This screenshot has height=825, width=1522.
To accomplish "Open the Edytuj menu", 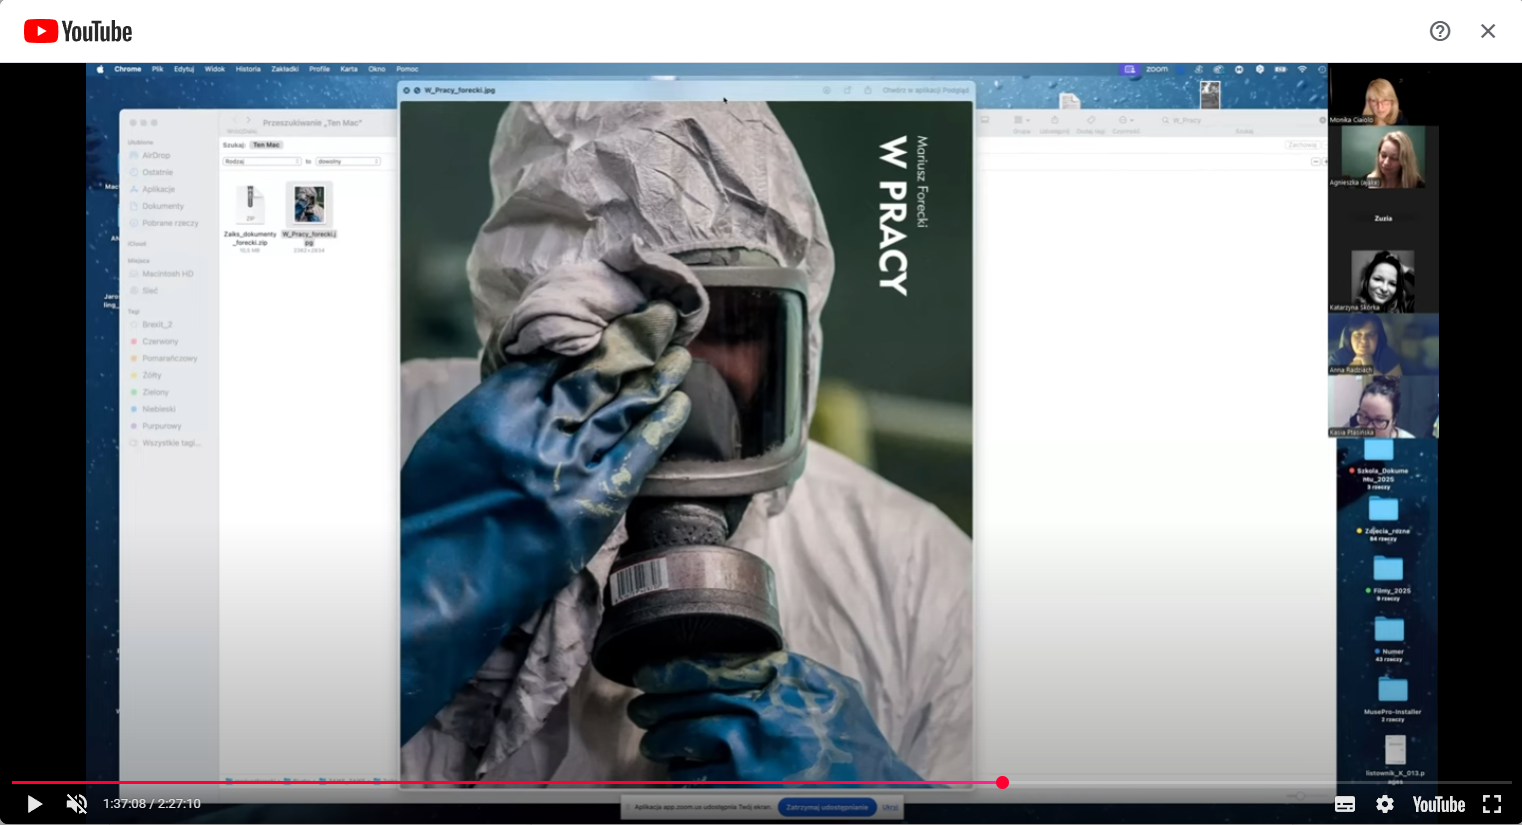I will pos(184,69).
